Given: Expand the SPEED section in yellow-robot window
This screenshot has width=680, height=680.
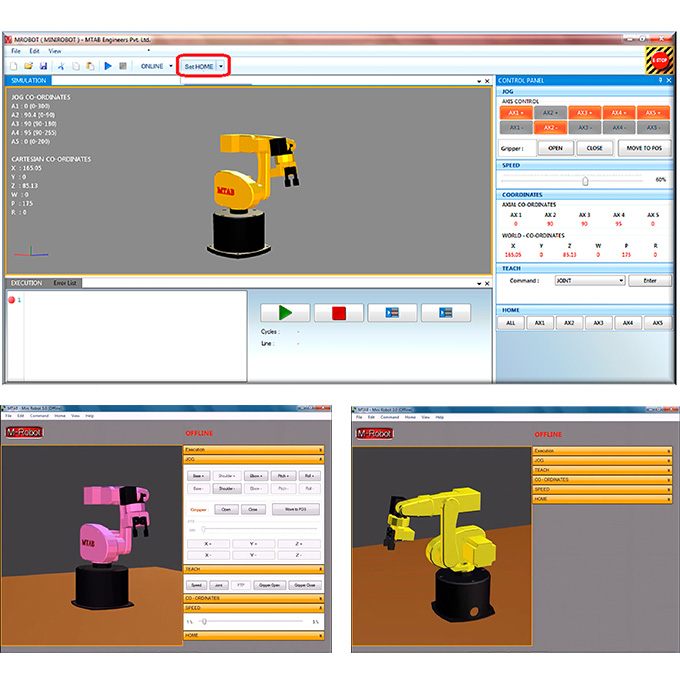Looking at the screenshot, I should (602, 489).
